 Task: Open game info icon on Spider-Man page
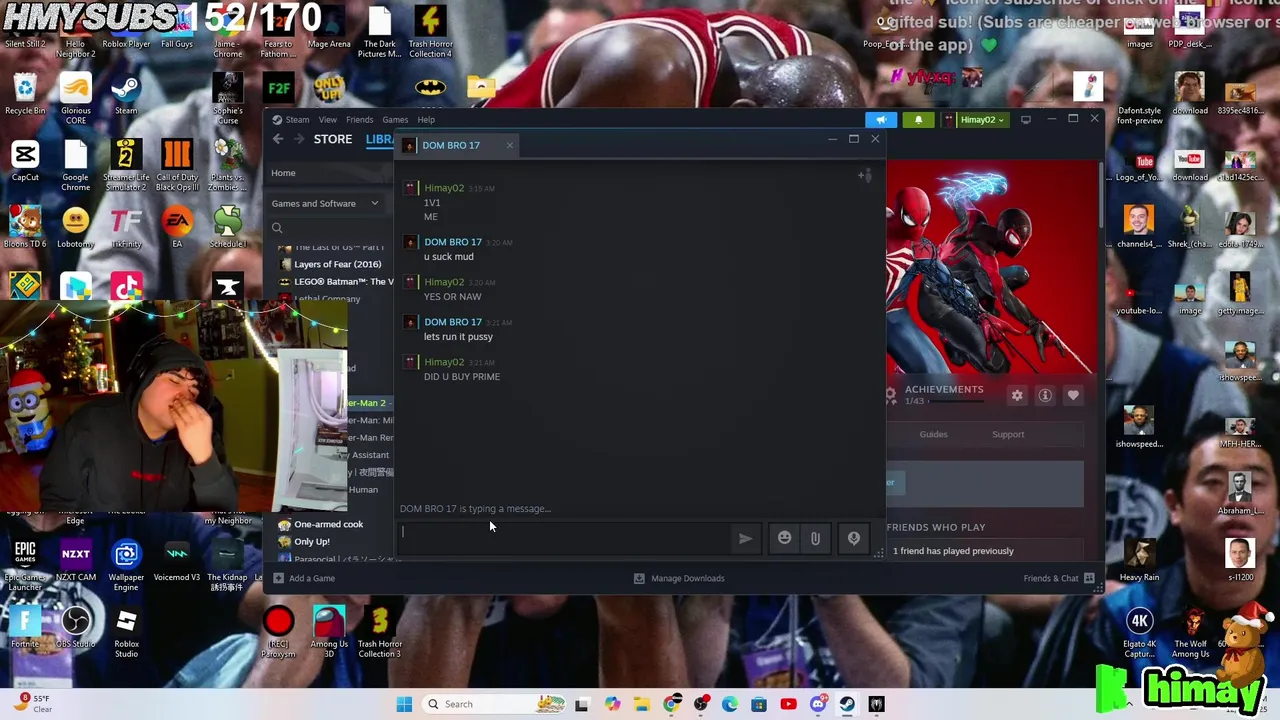(1045, 395)
